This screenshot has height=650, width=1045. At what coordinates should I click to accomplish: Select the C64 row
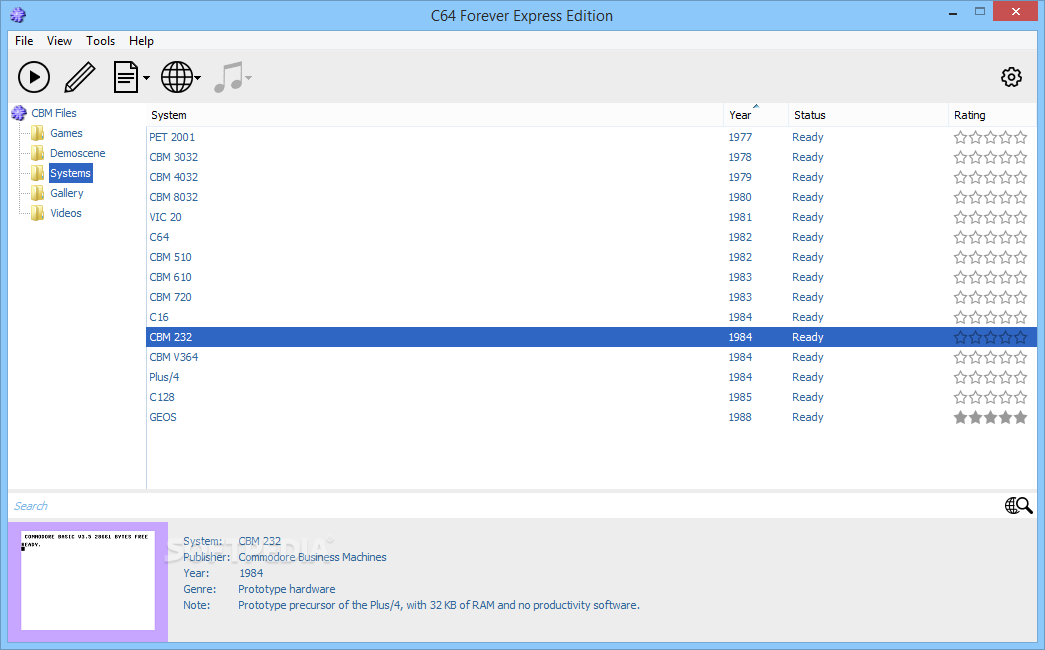pos(591,237)
